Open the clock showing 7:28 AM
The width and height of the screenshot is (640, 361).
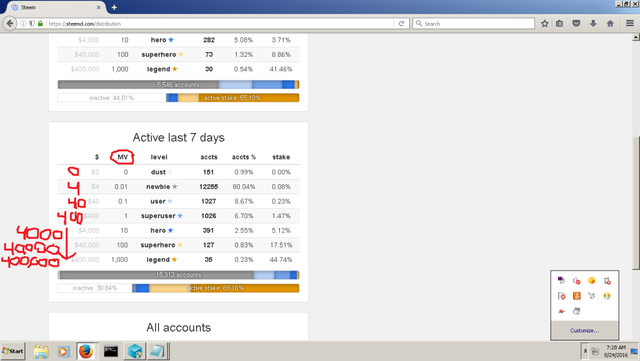pos(616,351)
